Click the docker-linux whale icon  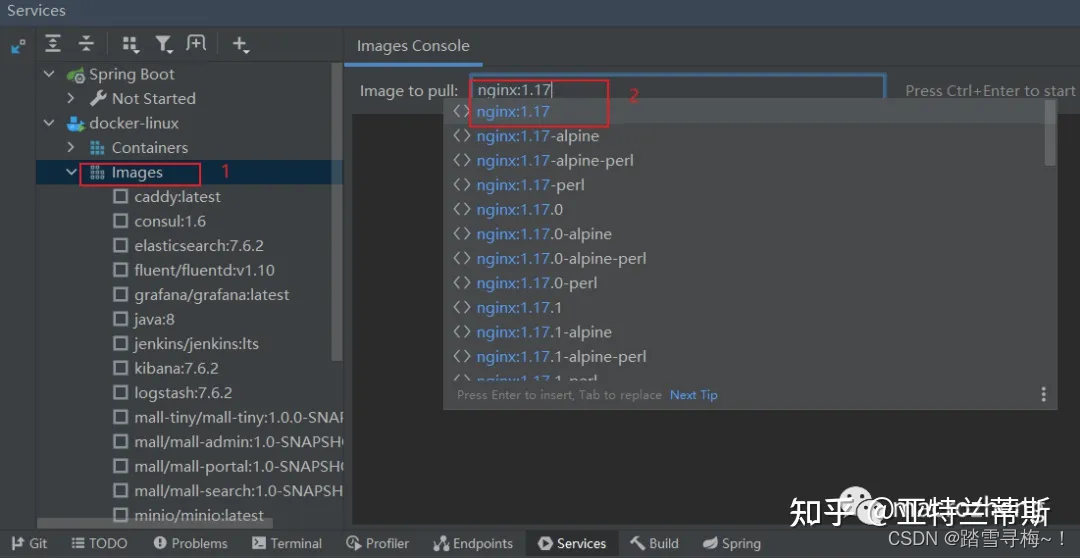click(x=75, y=124)
